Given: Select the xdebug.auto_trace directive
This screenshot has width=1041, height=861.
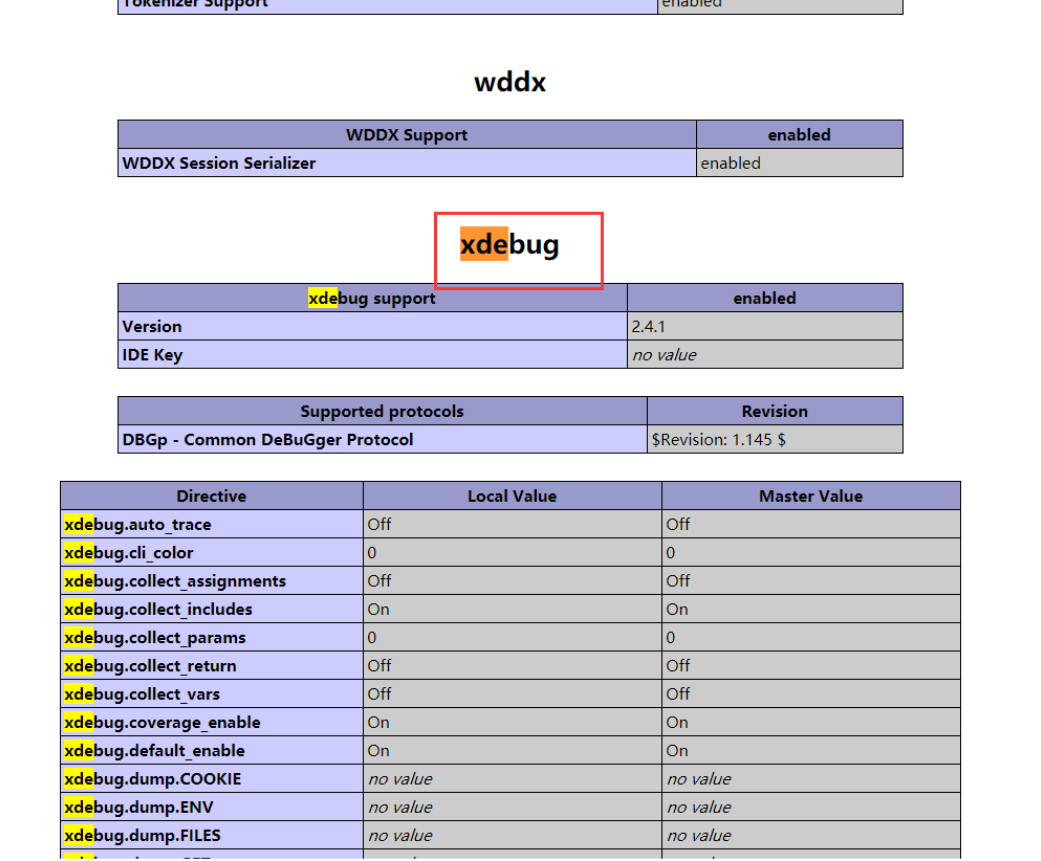Looking at the screenshot, I should 138,524.
